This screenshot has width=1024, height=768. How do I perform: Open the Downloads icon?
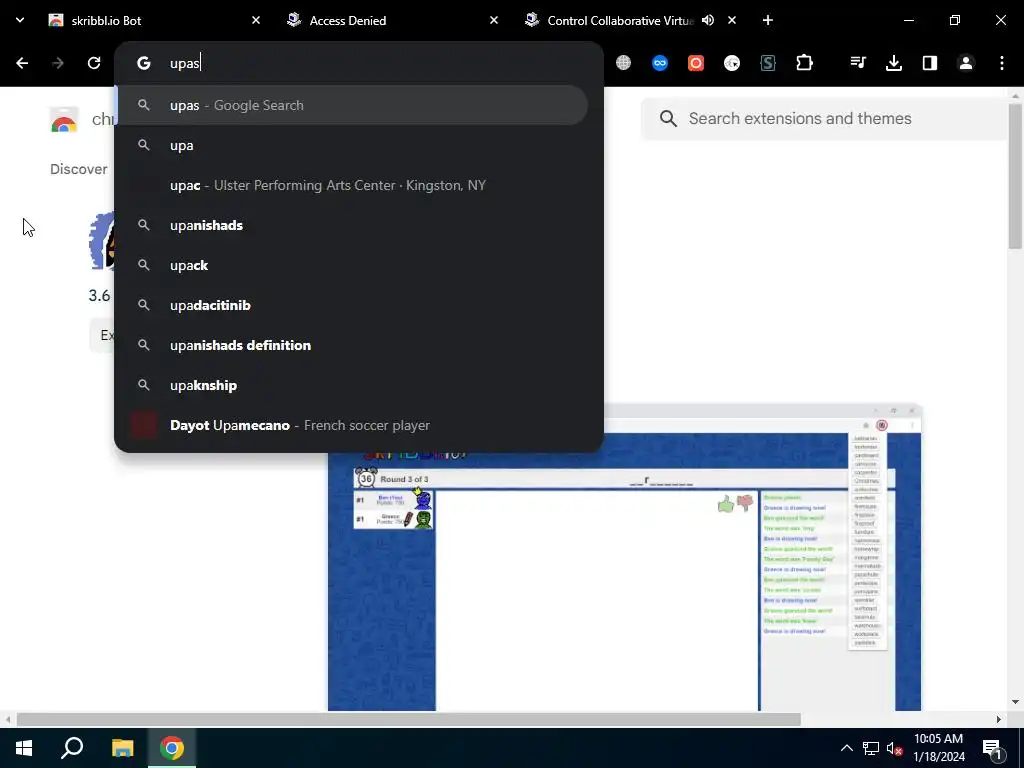click(894, 63)
